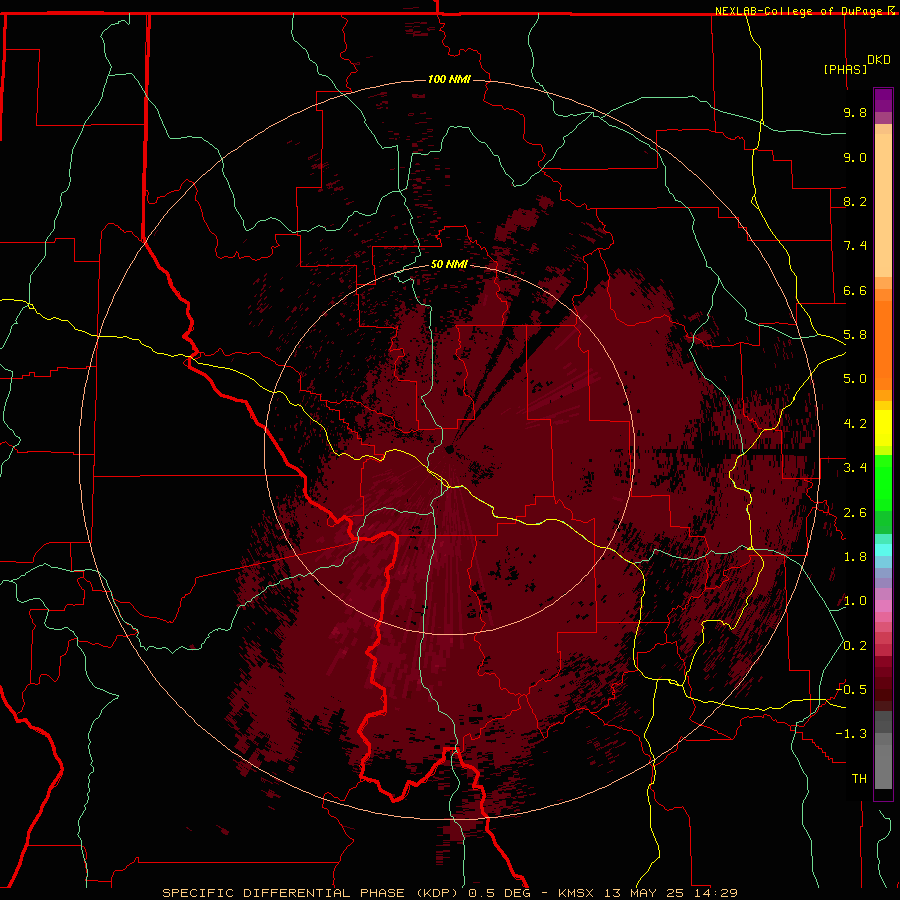Viewport: 900px width, 900px height.
Task: Click the yellow segment of the color bar
Action: click(883, 428)
